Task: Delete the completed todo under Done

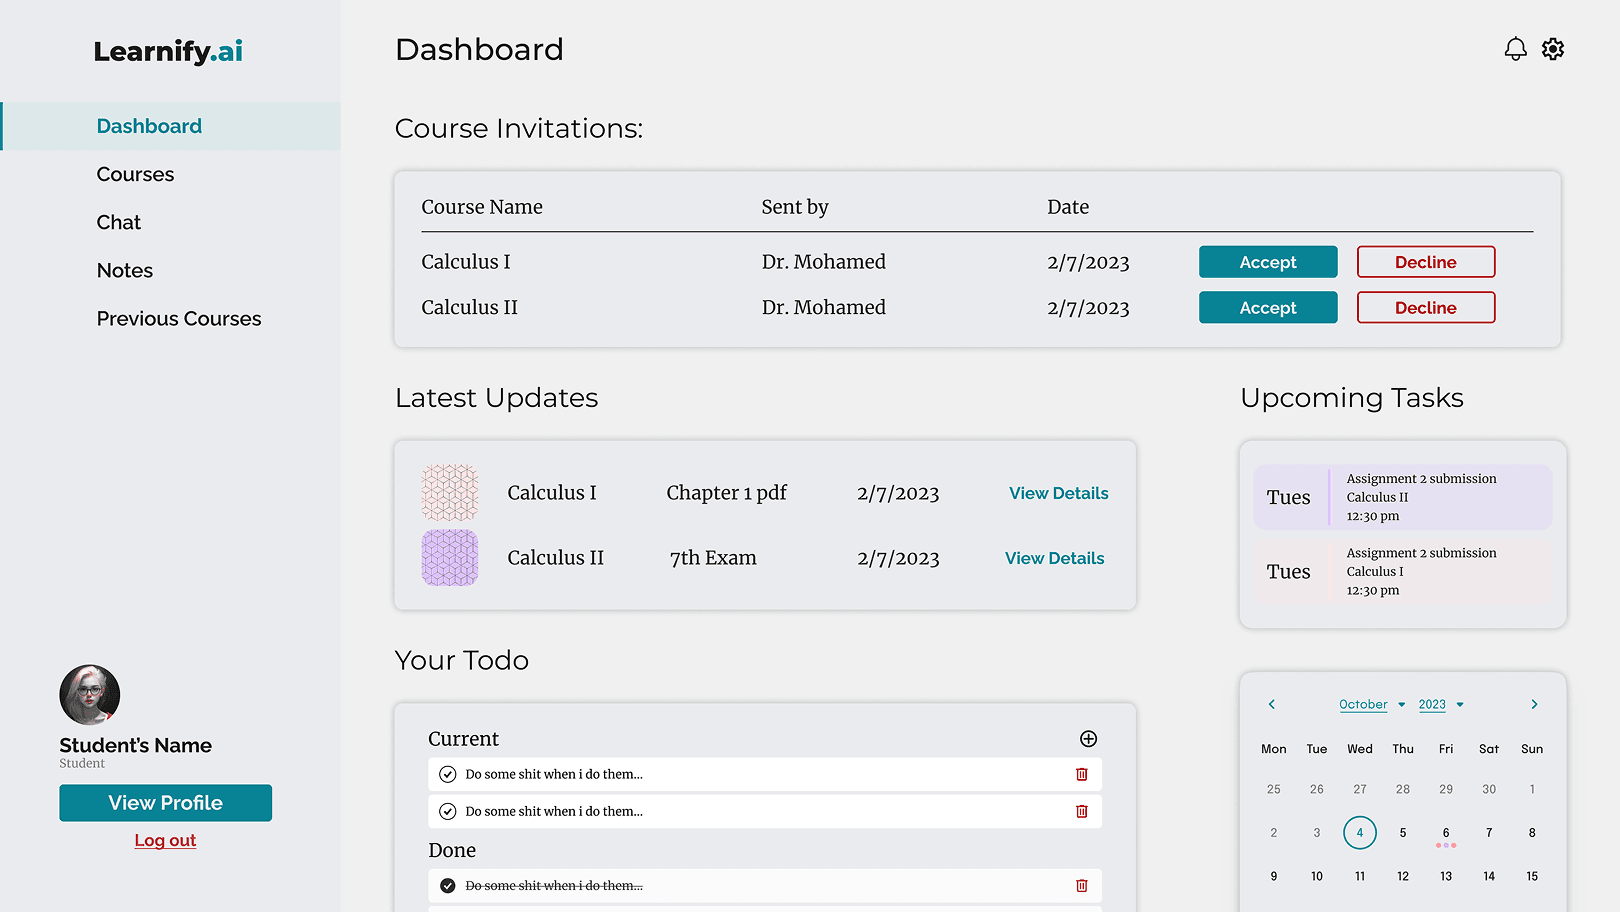Action: [x=1081, y=885]
